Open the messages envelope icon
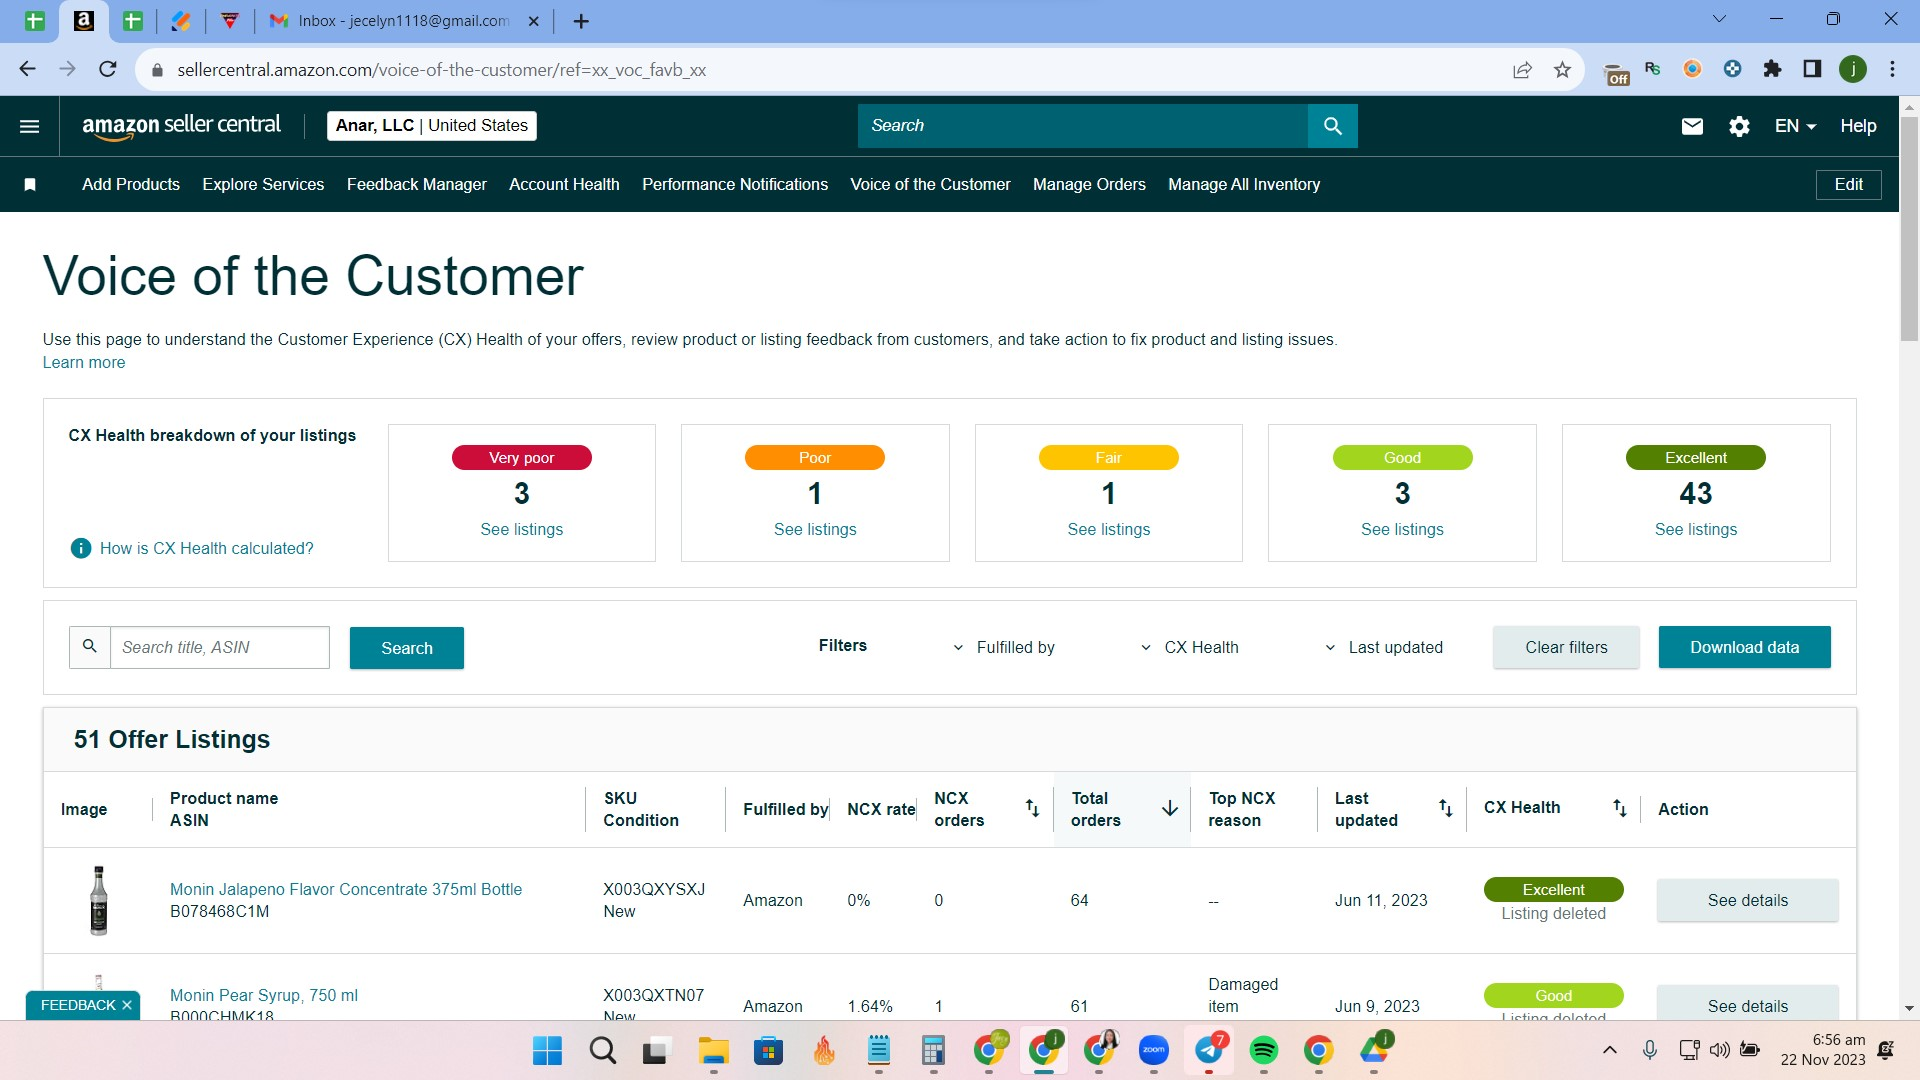1920x1080 pixels. [x=1692, y=126]
